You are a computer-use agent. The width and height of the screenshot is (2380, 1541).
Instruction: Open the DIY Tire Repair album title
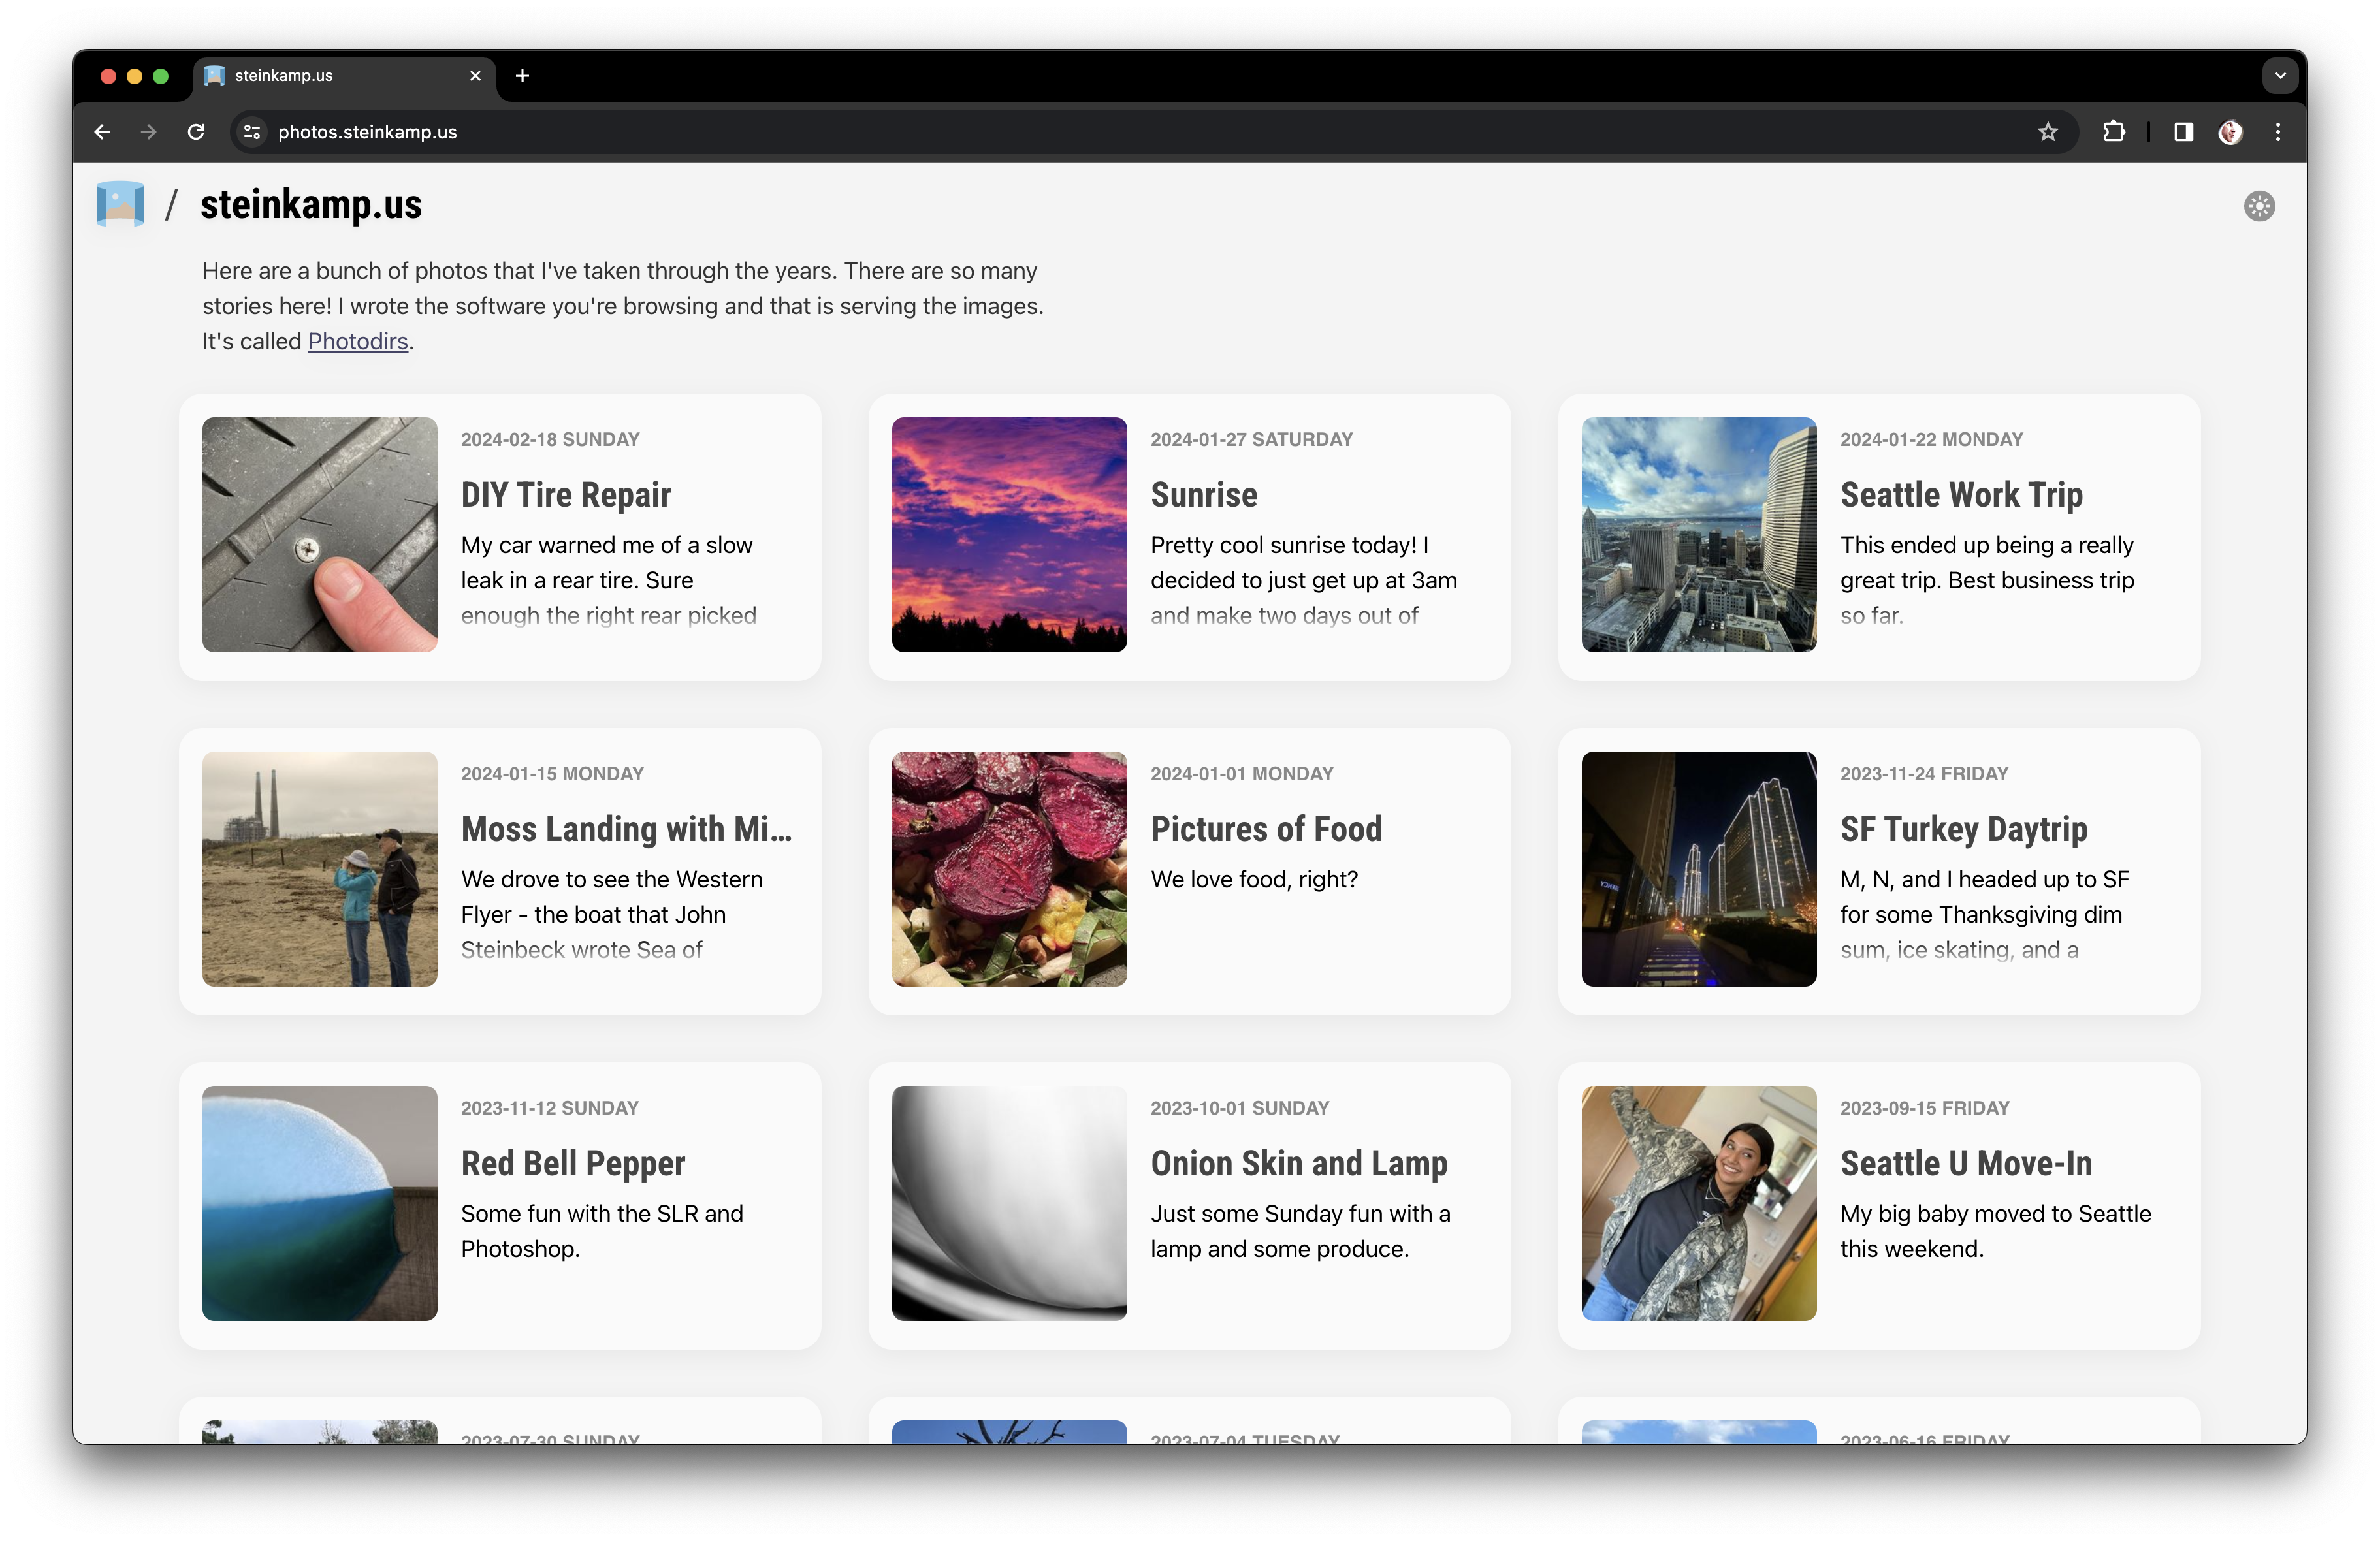tap(565, 494)
